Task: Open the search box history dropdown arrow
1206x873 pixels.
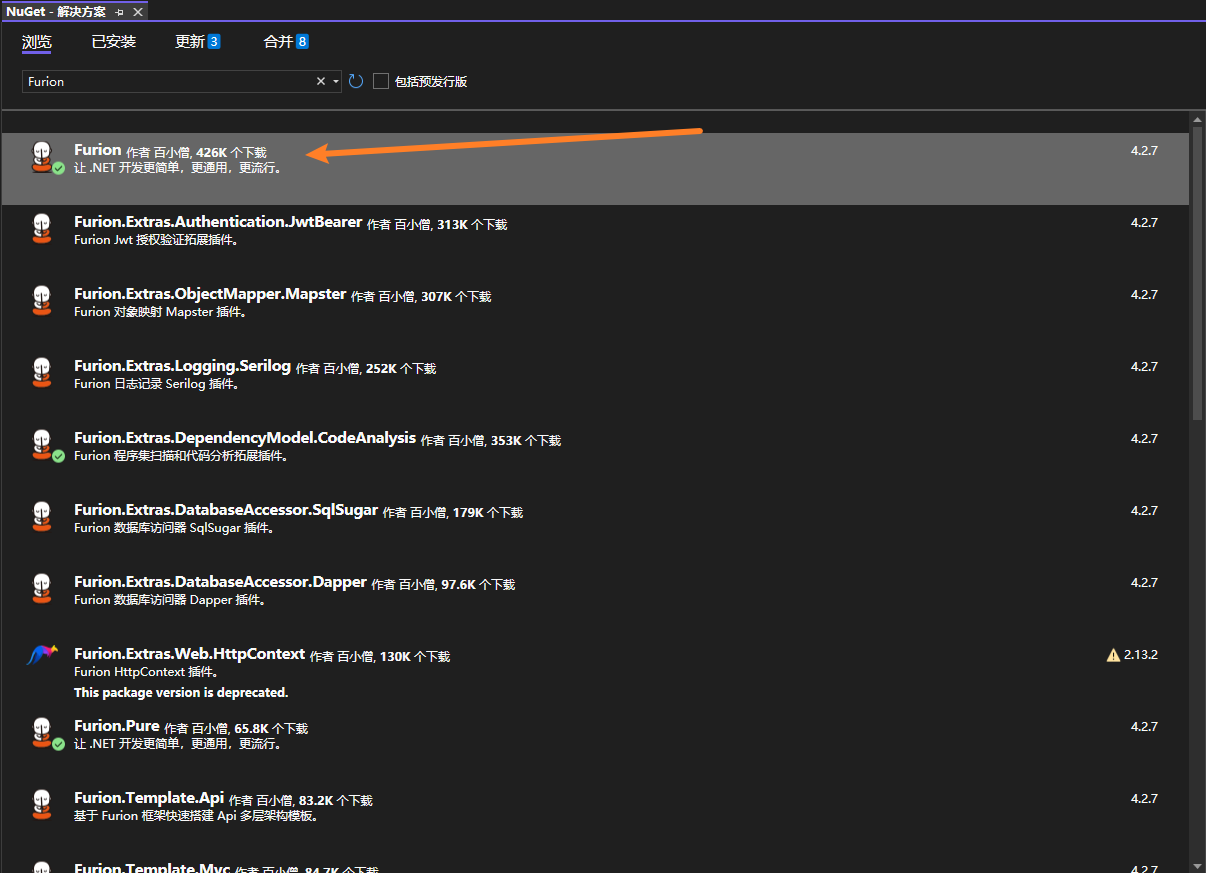Action: 336,82
